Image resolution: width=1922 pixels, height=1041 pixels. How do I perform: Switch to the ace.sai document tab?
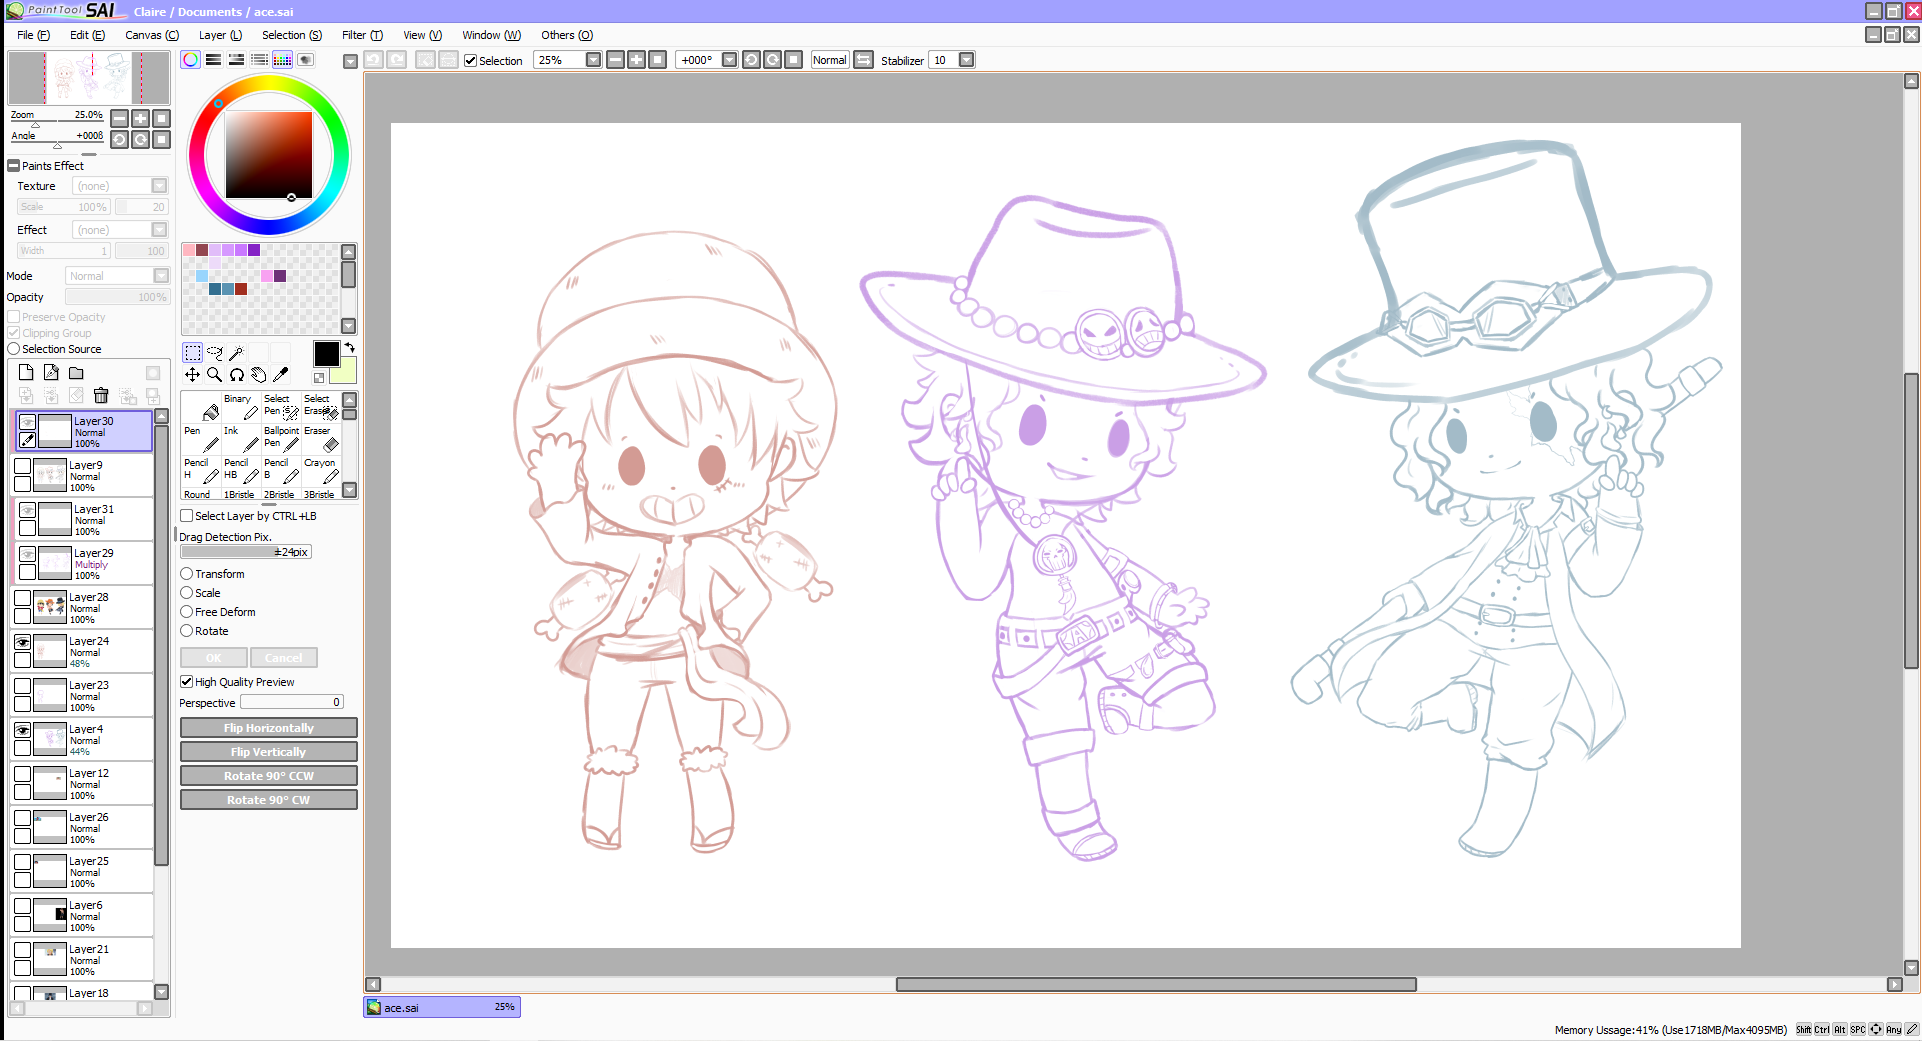[x=442, y=1007]
